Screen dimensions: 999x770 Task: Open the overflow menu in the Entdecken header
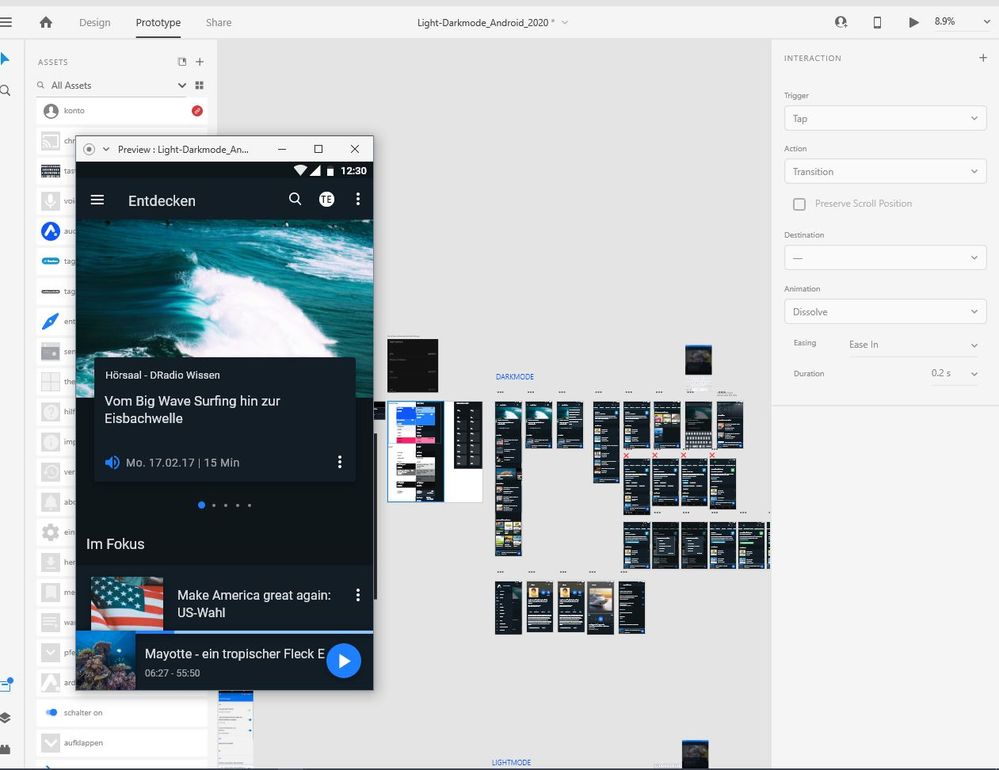[358, 199]
